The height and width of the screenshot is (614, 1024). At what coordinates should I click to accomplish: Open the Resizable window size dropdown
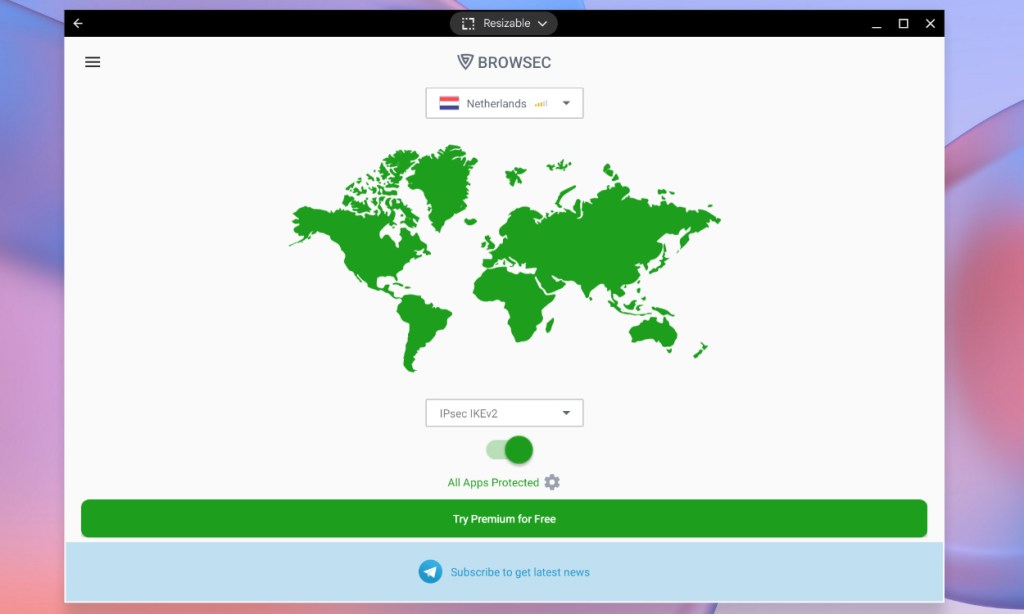coord(542,23)
